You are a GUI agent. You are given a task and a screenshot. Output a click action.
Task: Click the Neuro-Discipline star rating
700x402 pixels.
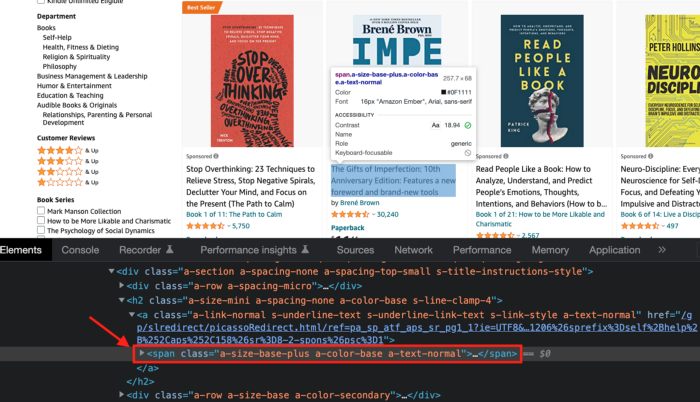click(x=639, y=226)
